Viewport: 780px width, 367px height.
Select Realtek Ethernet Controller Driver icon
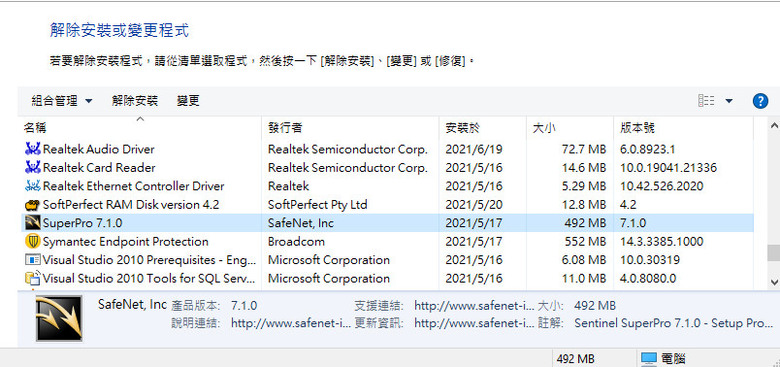point(32,186)
